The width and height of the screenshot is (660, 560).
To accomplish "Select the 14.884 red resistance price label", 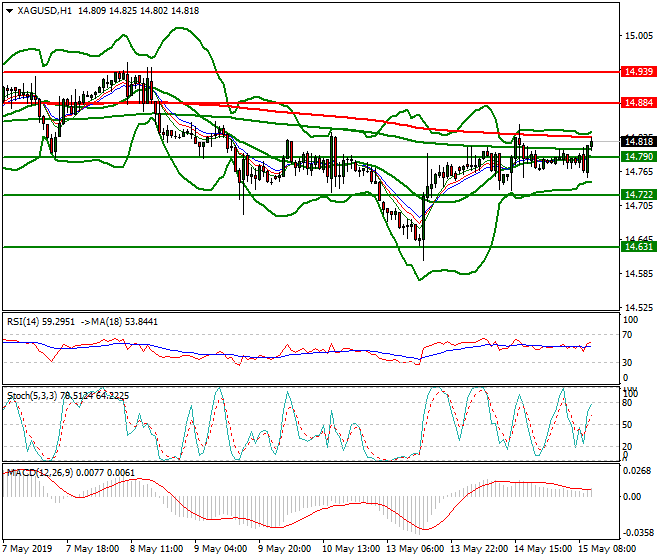I will 639,103.
